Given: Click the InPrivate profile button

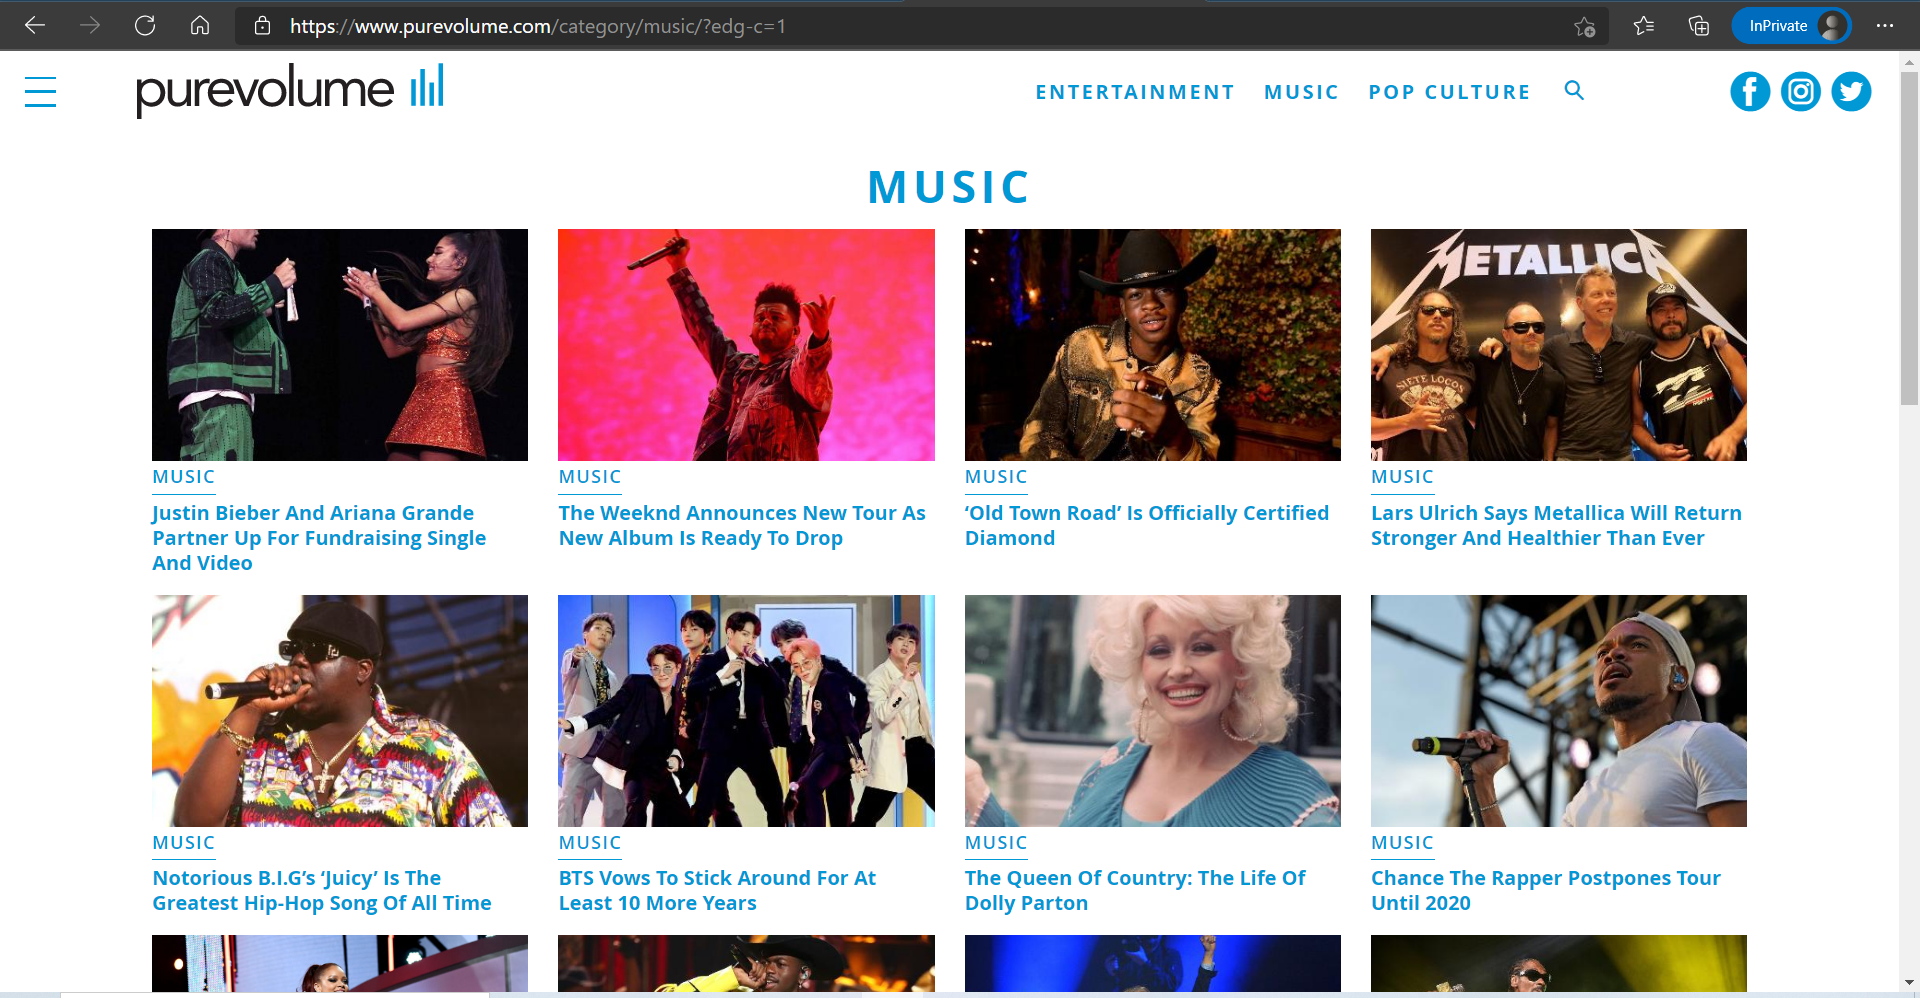Looking at the screenshot, I should [1791, 26].
